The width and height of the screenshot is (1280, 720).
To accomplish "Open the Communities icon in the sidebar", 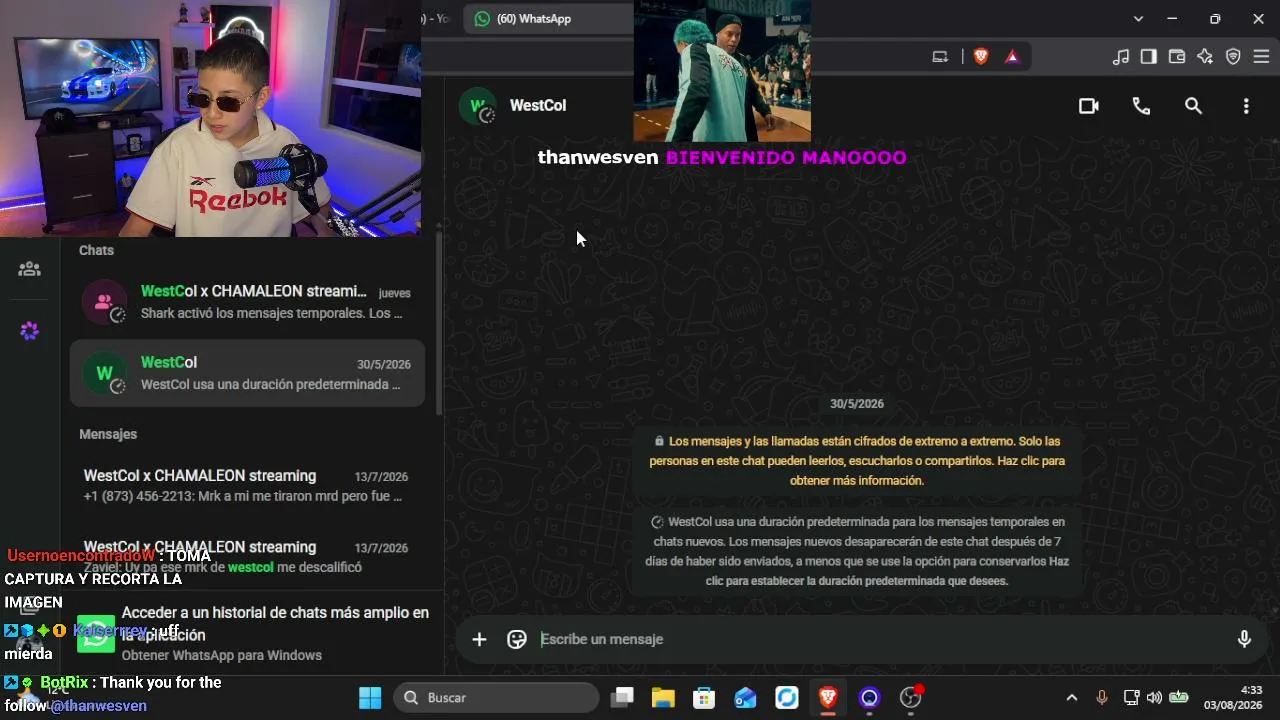I will point(30,268).
